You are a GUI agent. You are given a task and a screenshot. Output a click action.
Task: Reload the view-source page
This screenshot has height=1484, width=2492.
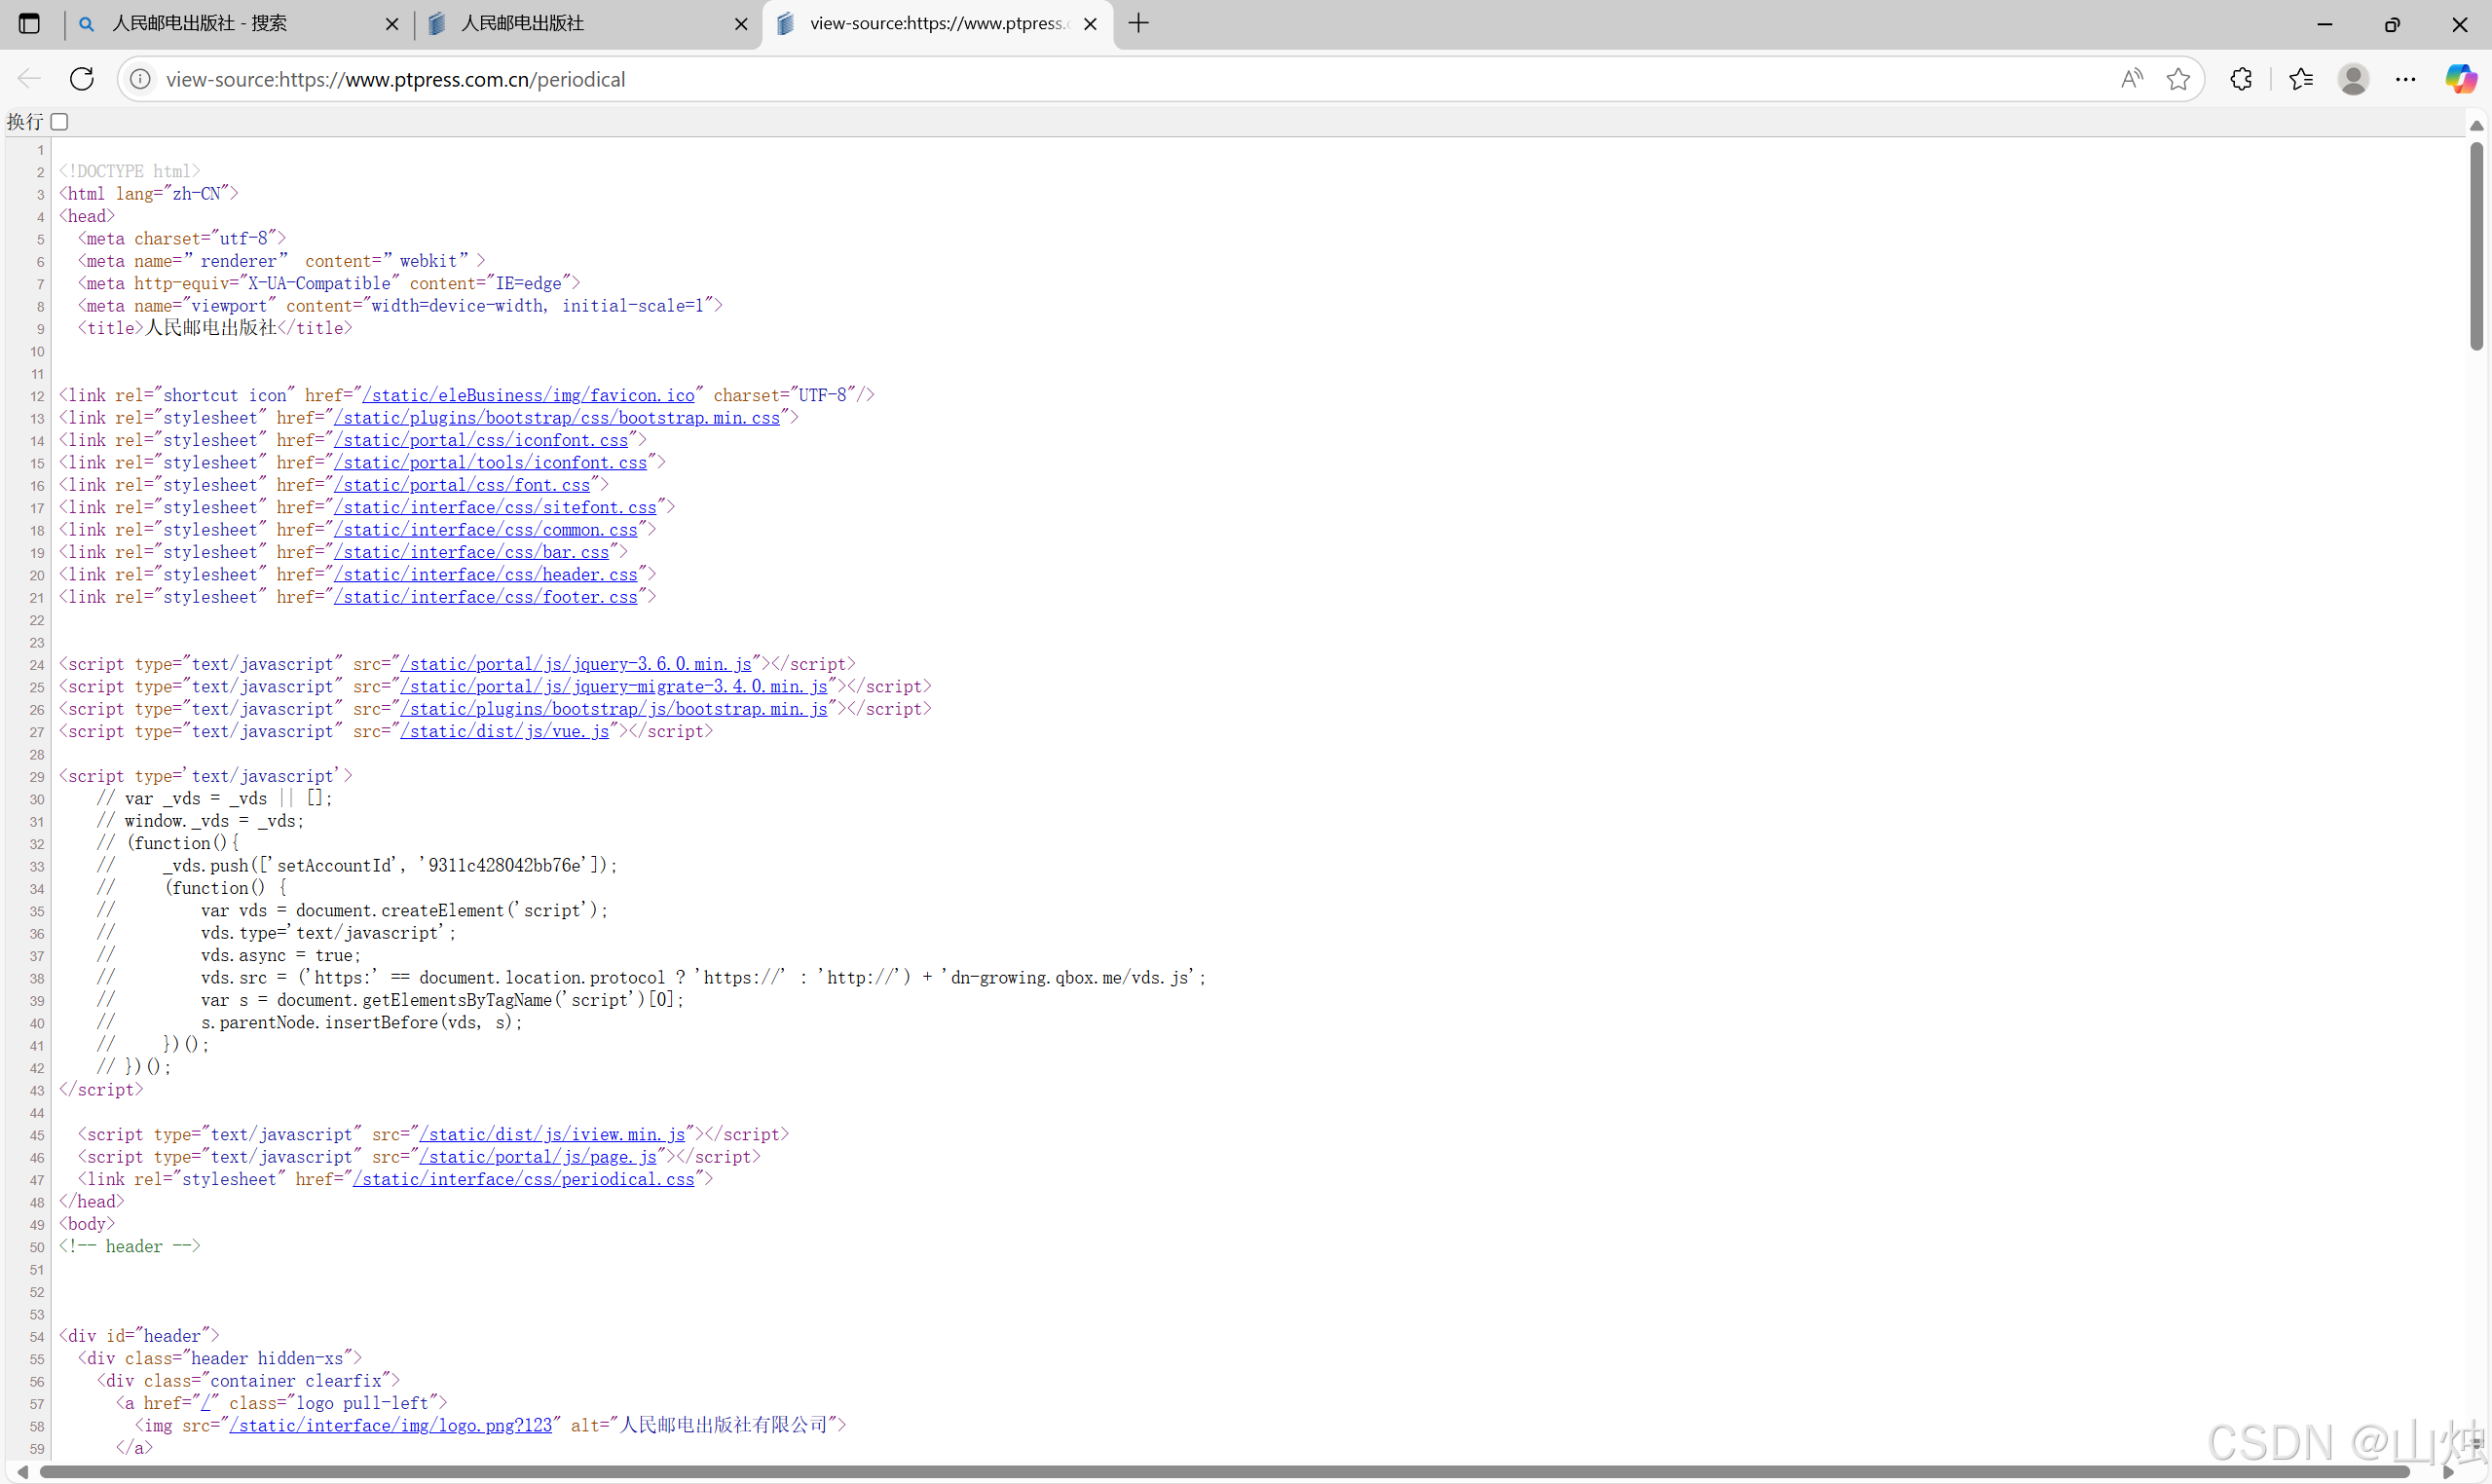82,79
